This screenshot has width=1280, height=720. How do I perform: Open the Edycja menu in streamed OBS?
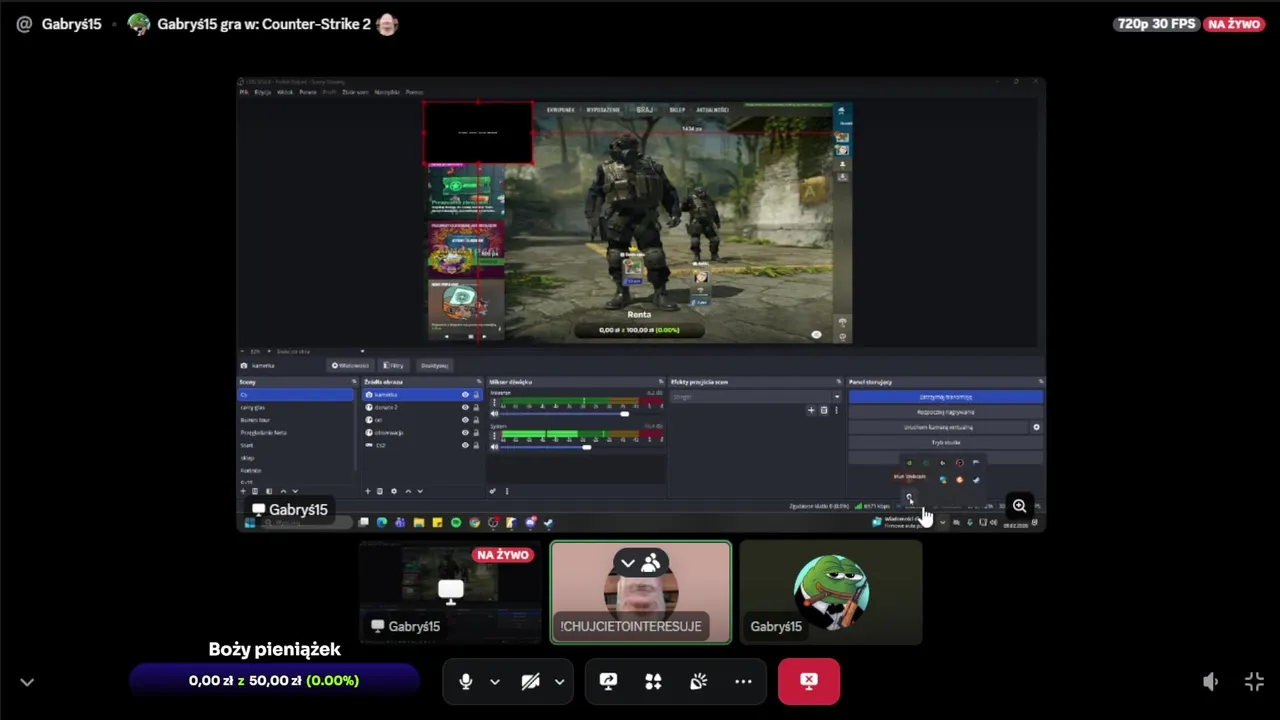(x=263, y=92)
